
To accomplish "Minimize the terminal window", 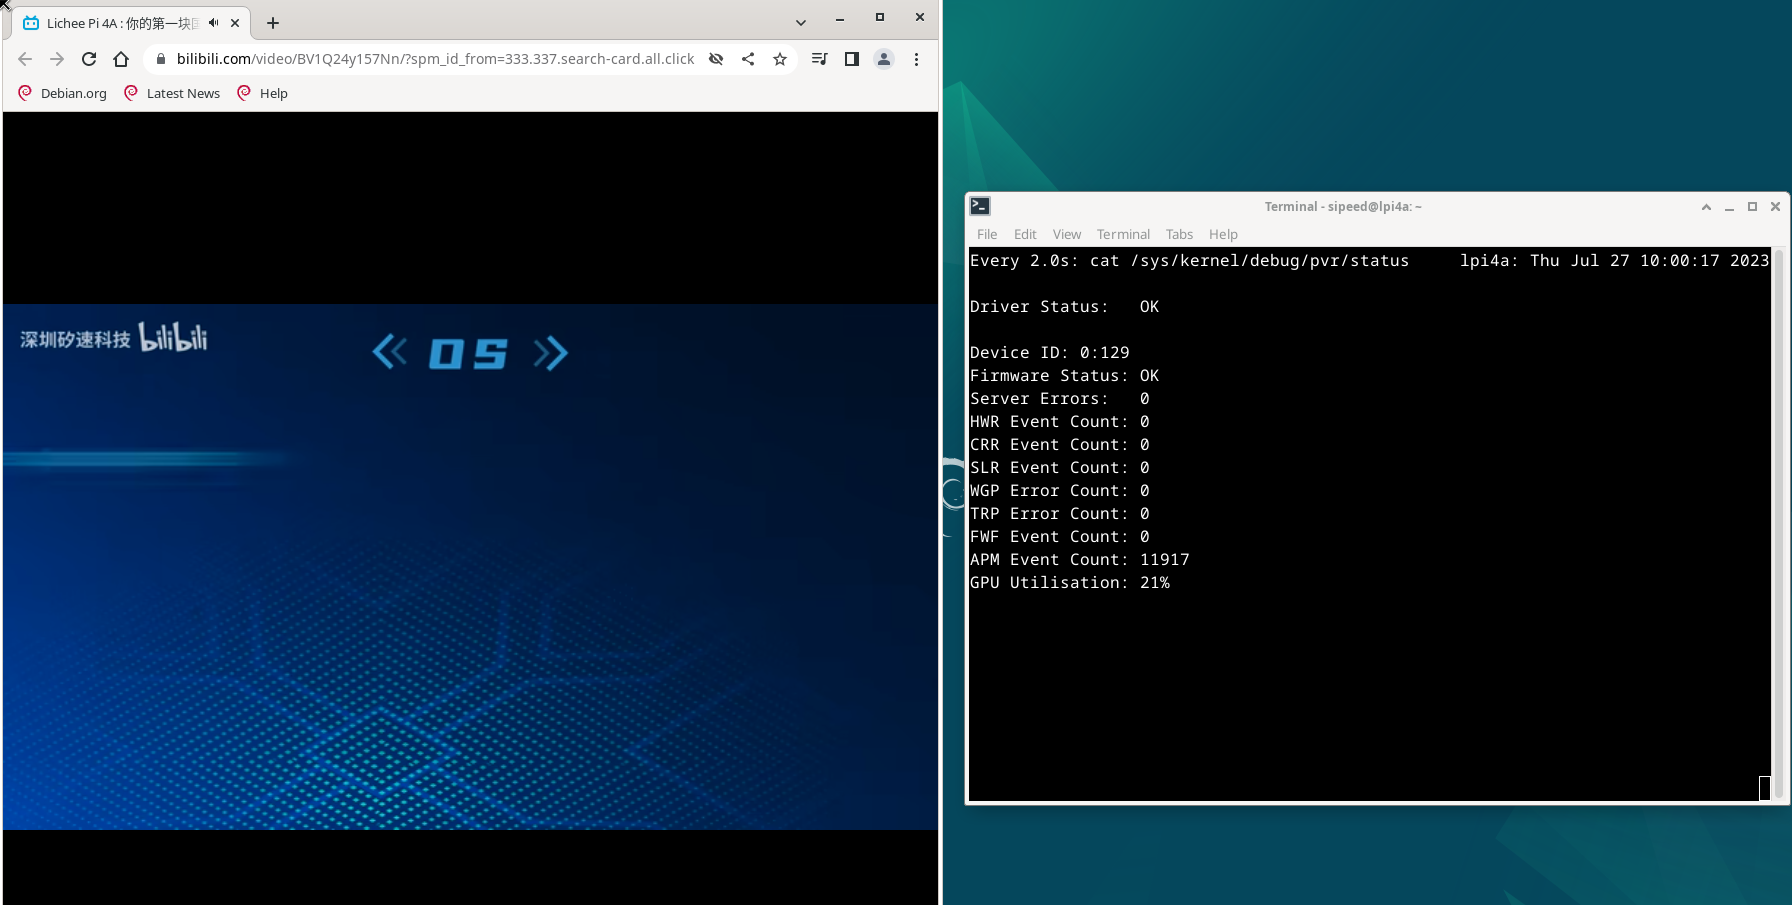I will [1729, 207].
